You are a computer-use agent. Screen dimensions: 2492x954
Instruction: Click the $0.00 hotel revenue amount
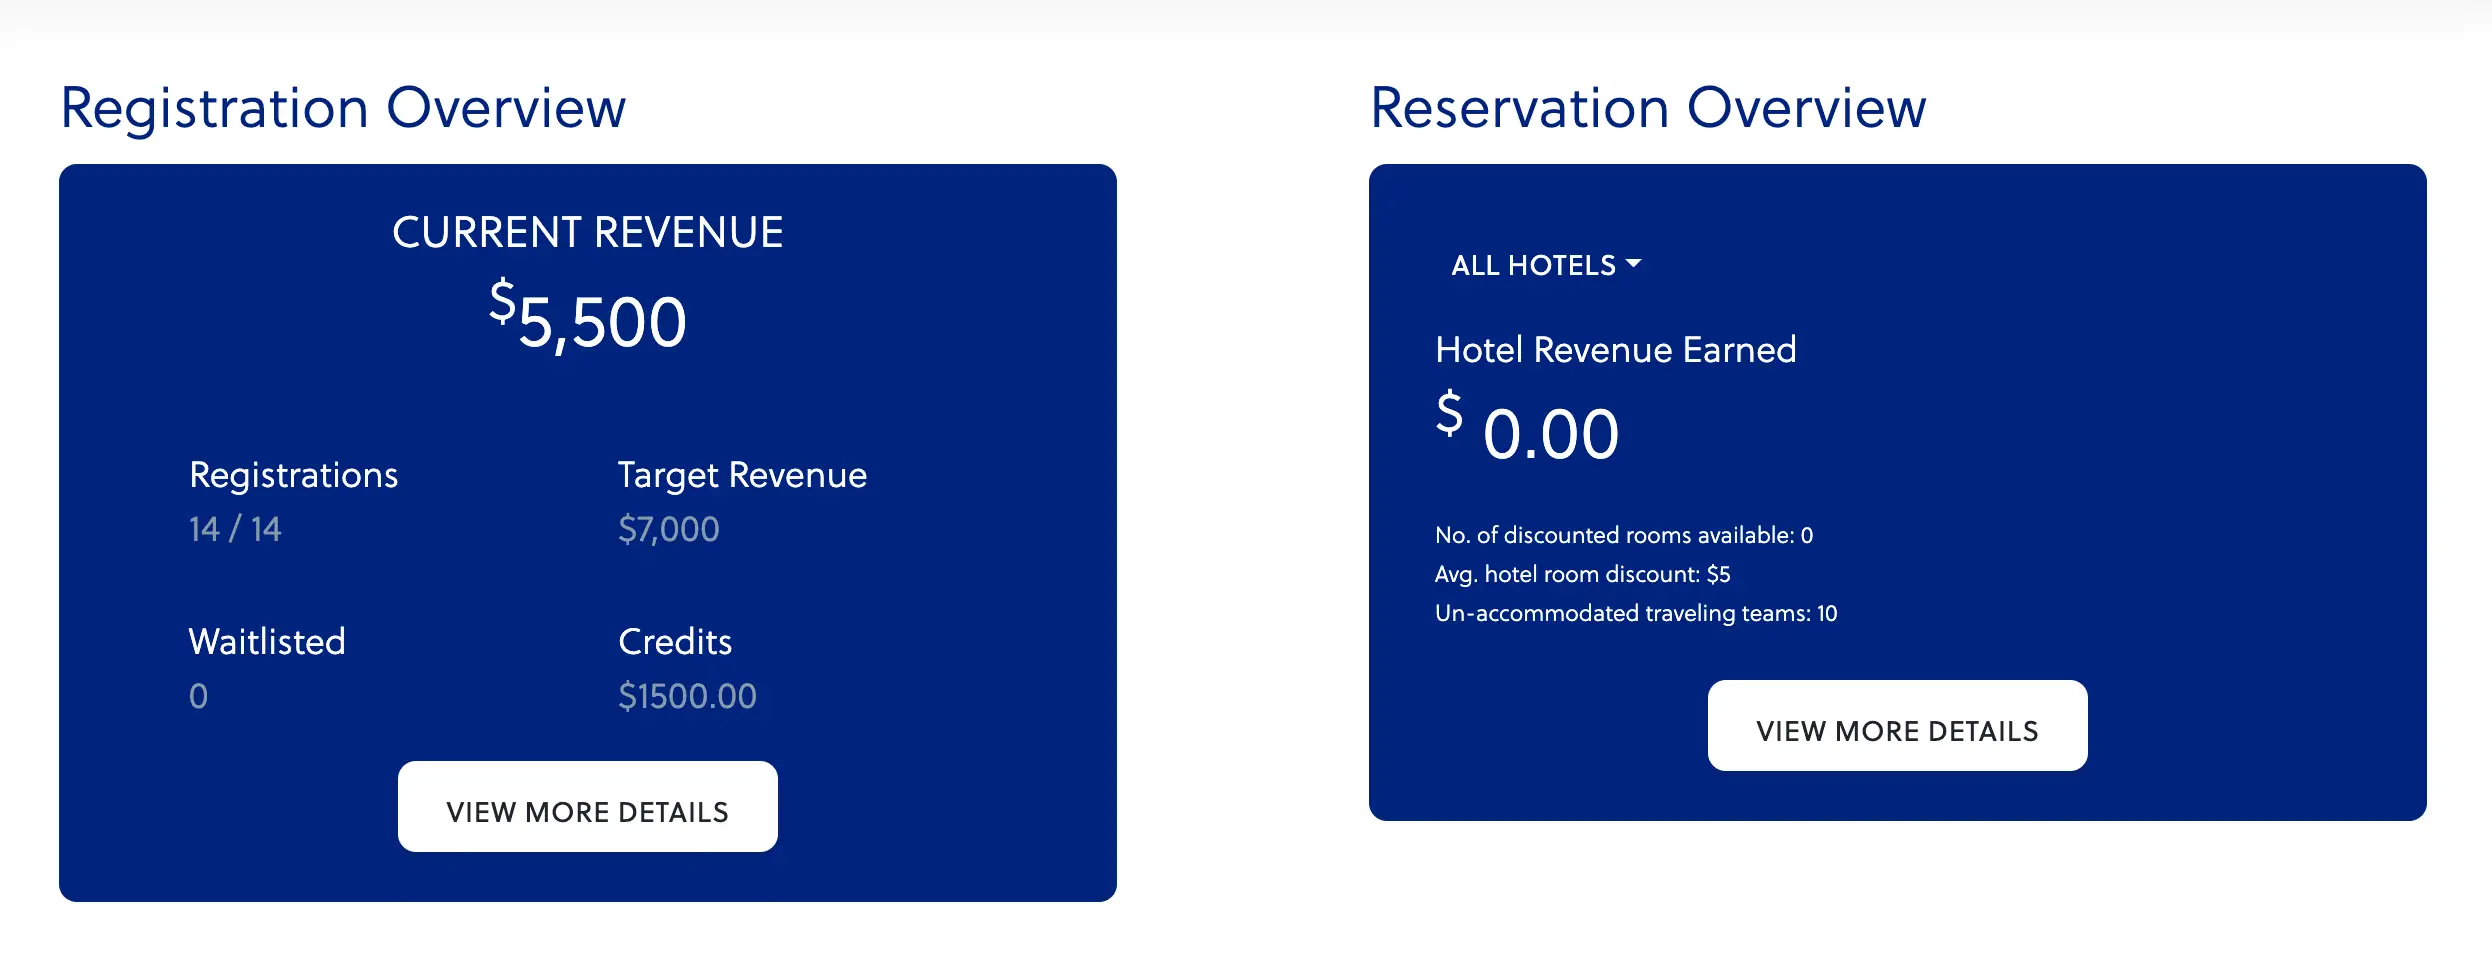pos(1527,428)
